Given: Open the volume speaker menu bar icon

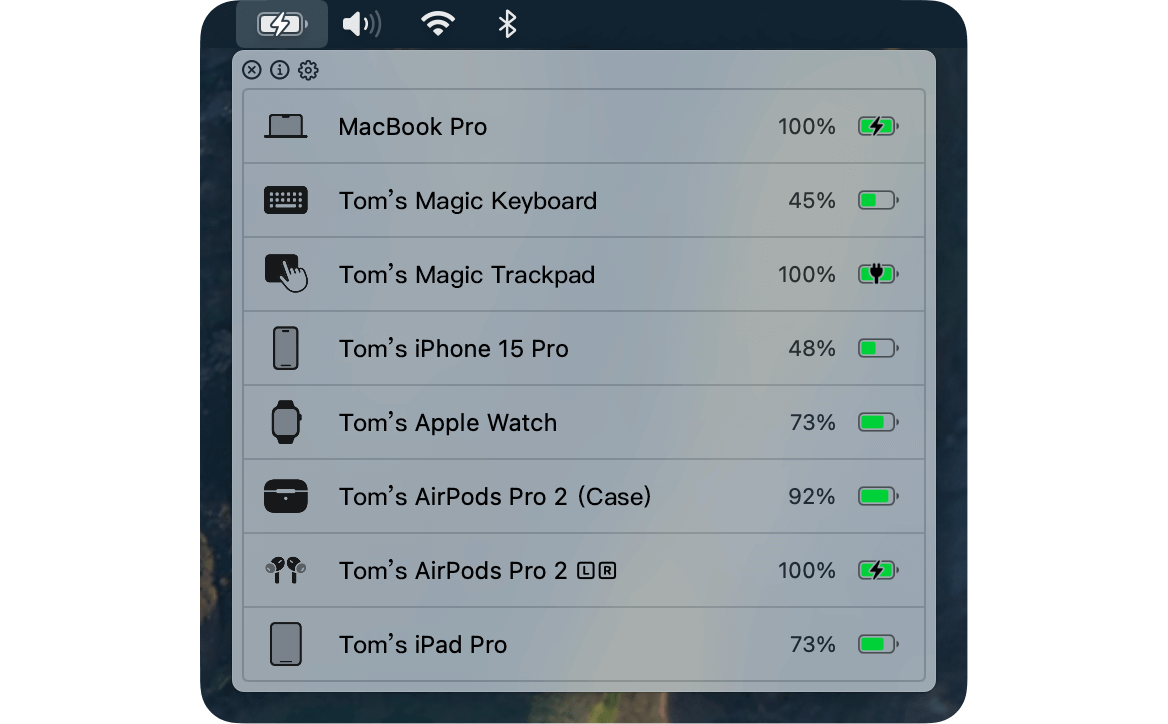Looking at the screenshot, I should (362, 24).
